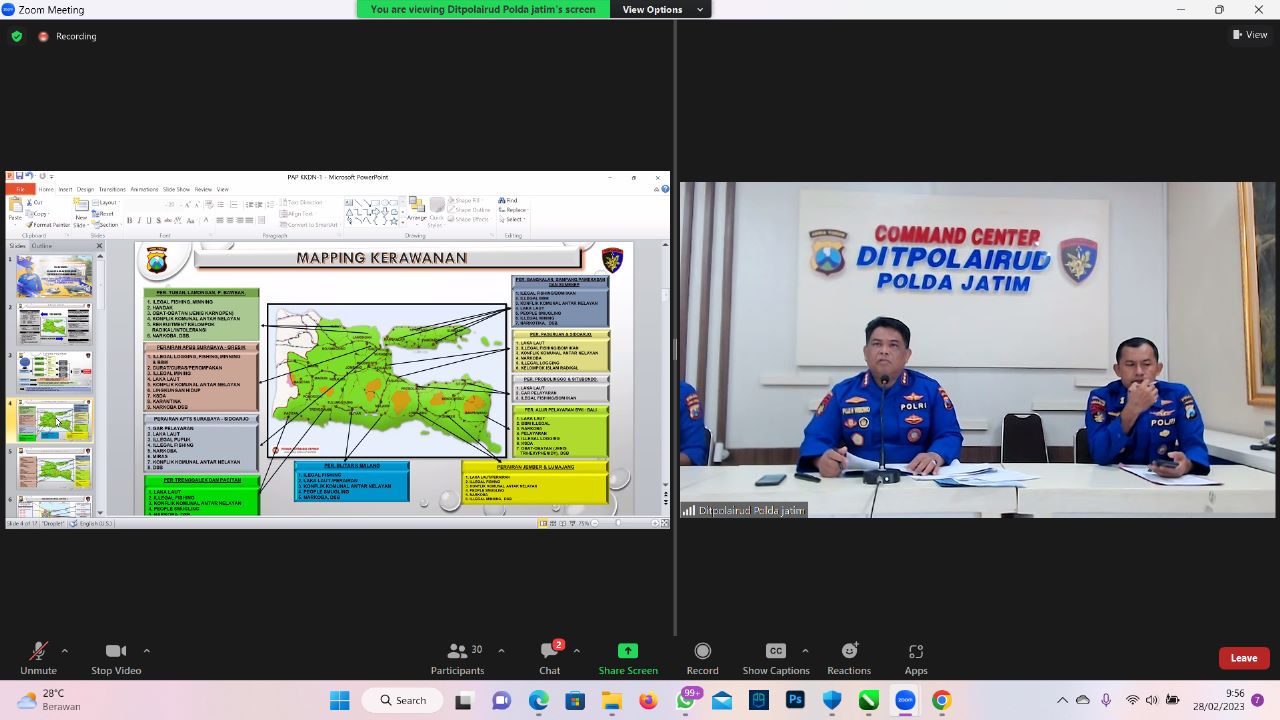Open audio options arrow beside Unmute
1280x720 pixels.
coord(65,651)
